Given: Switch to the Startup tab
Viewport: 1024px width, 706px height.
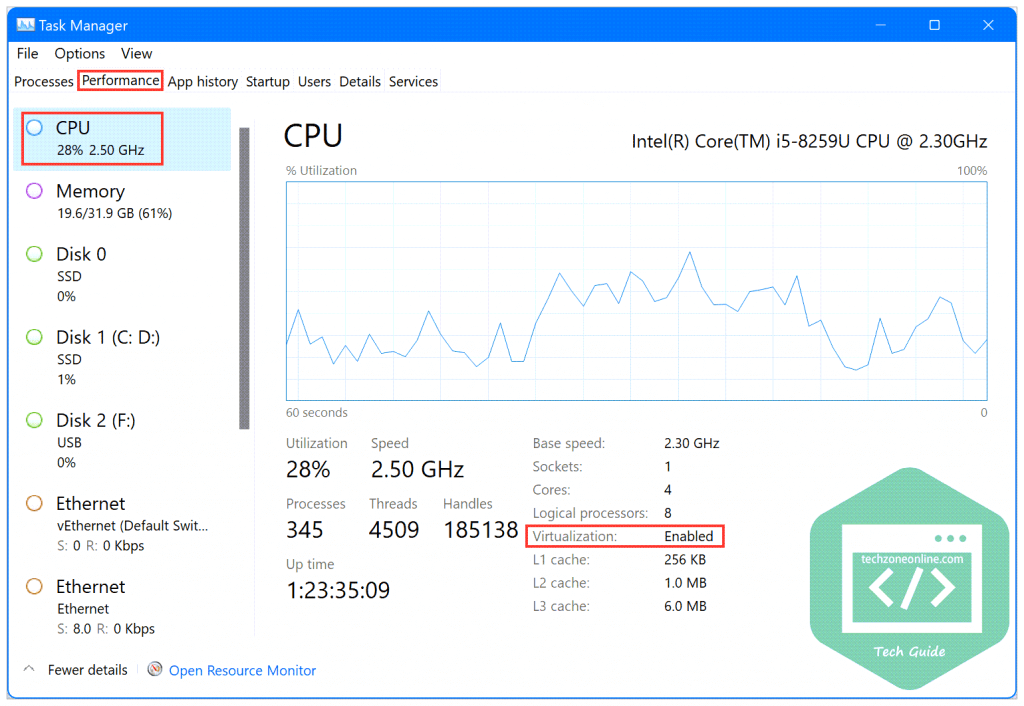Looking at the screenshot, I should click(x=268, y=81).
